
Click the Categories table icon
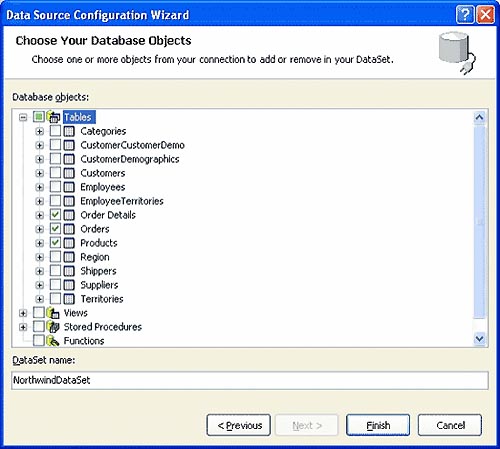[x=69, y=131]
